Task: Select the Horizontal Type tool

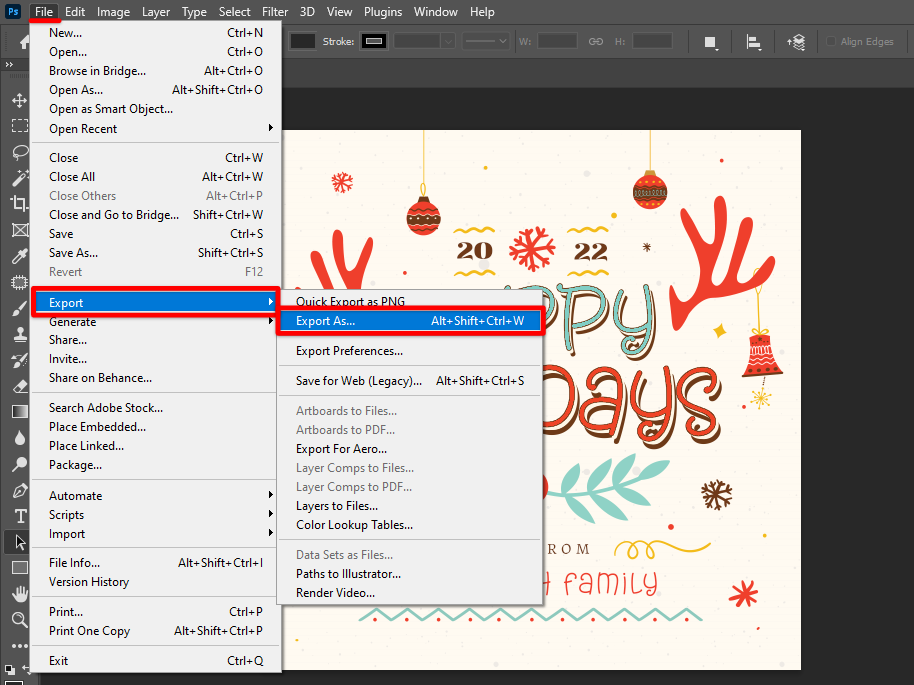Action: coord(19,516)
